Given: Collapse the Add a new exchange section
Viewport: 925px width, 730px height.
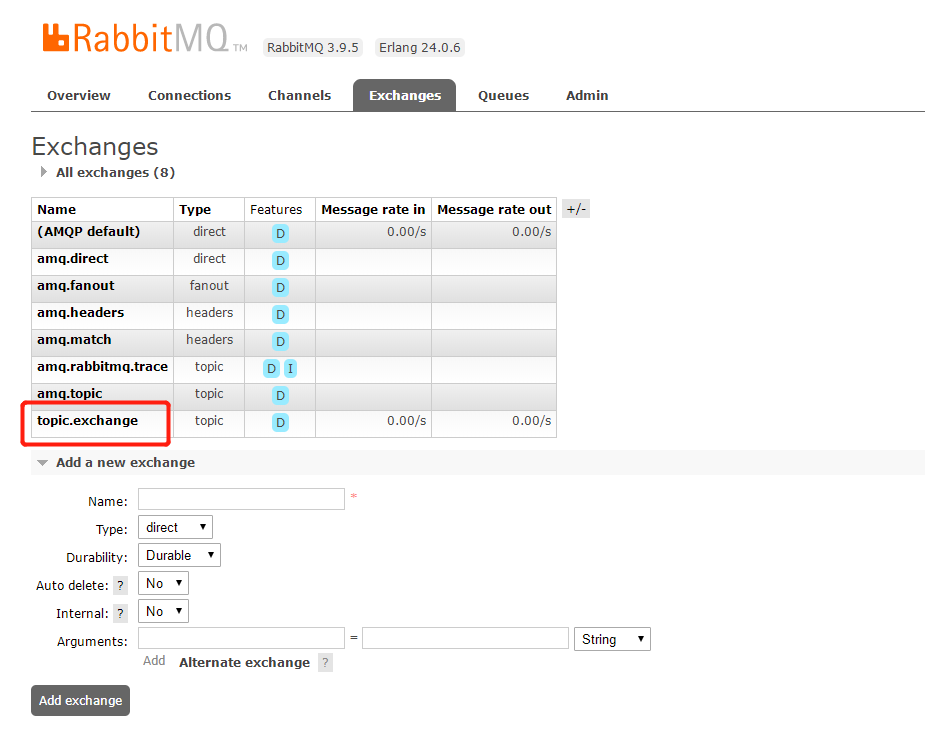Looking at the screenshot, I should click(41, 462).
